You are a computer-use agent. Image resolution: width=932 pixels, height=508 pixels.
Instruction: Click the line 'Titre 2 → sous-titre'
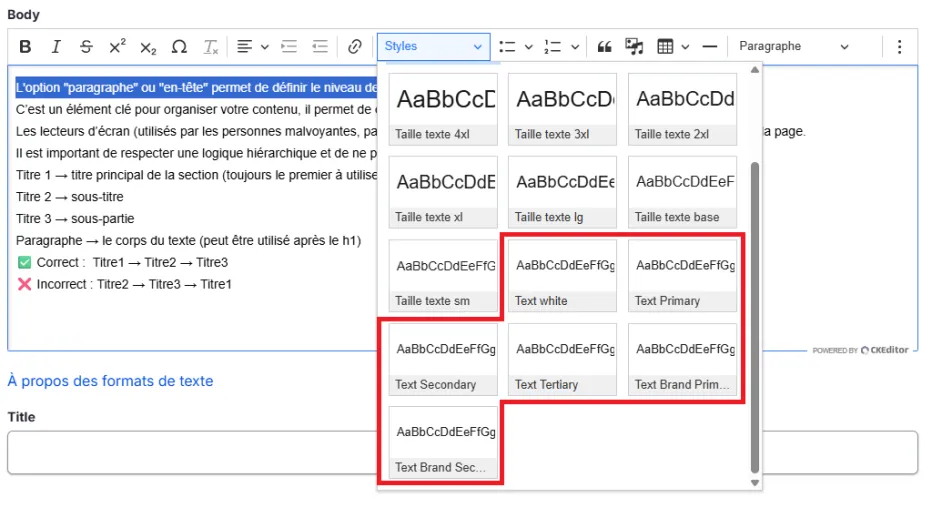click(70, 197)
